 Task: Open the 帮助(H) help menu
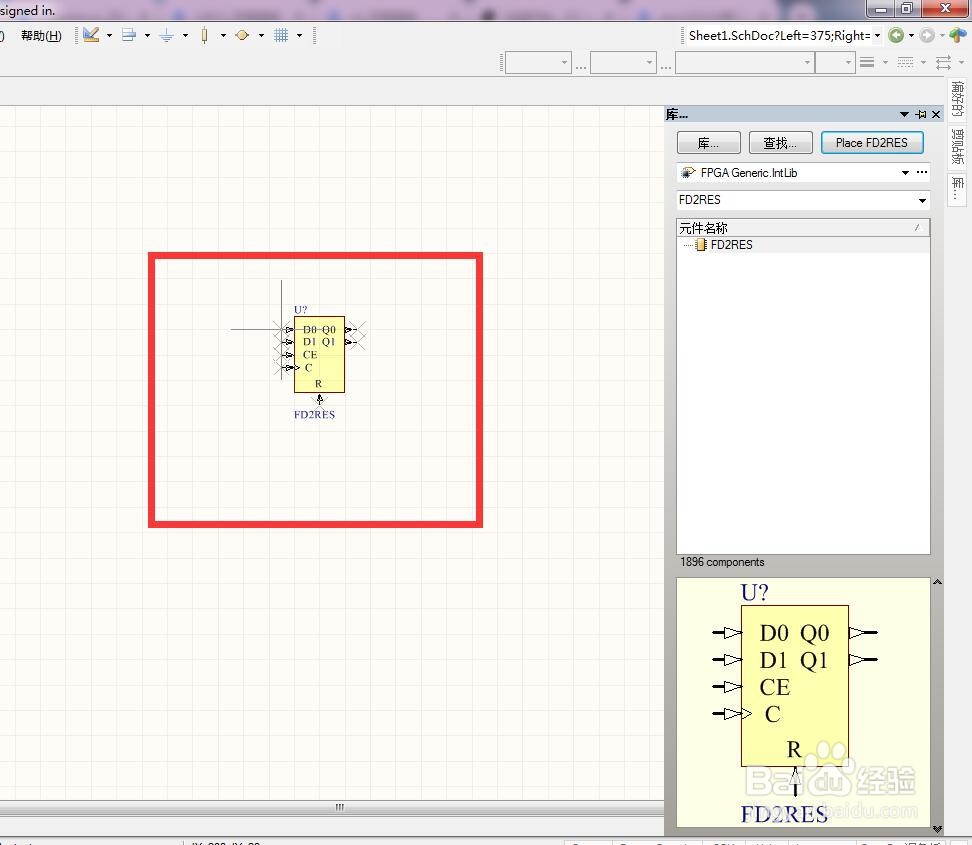[x=41, y=35]
